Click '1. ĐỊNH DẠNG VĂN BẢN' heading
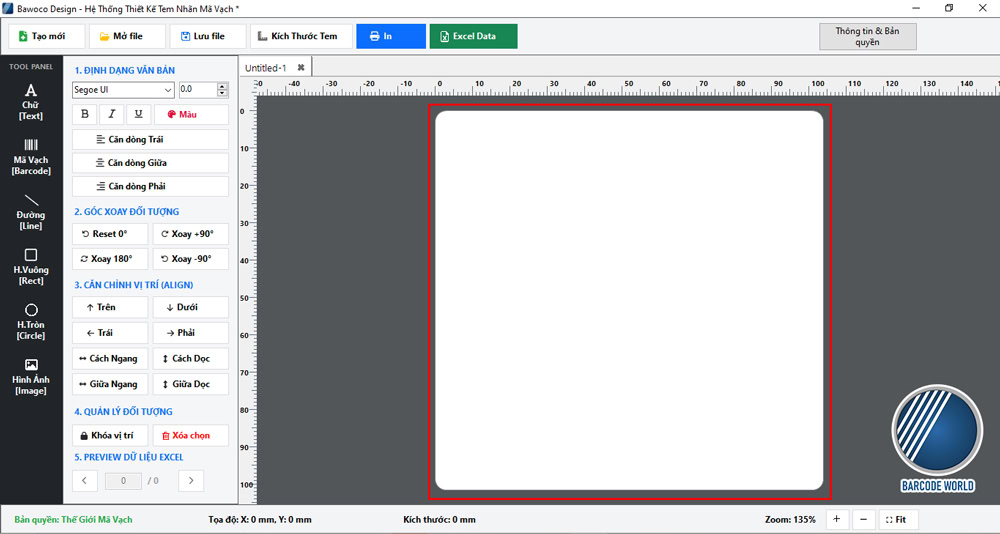This screenshot has height=534, width=1000. click(124, 70)
